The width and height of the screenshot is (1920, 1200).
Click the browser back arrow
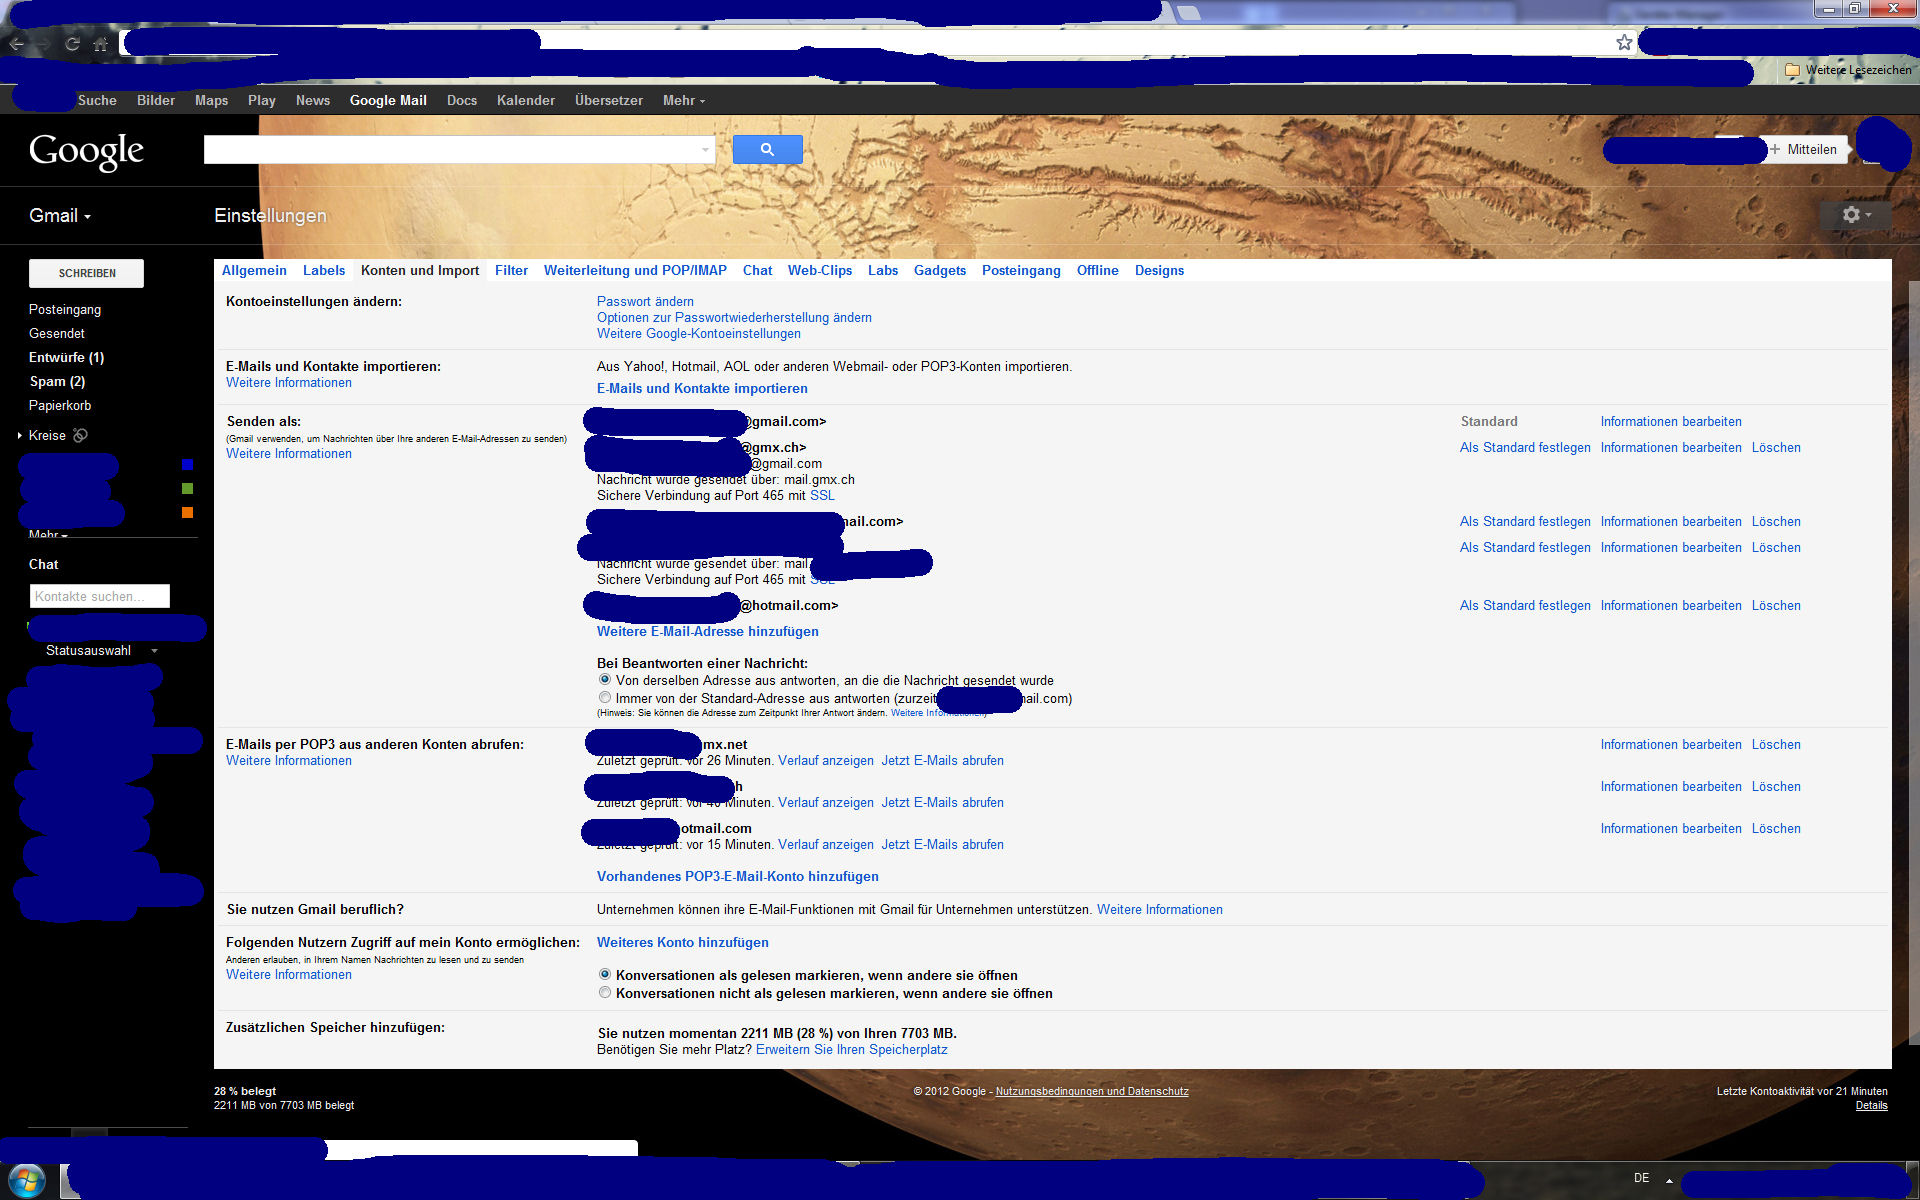(x=16, y=43)
